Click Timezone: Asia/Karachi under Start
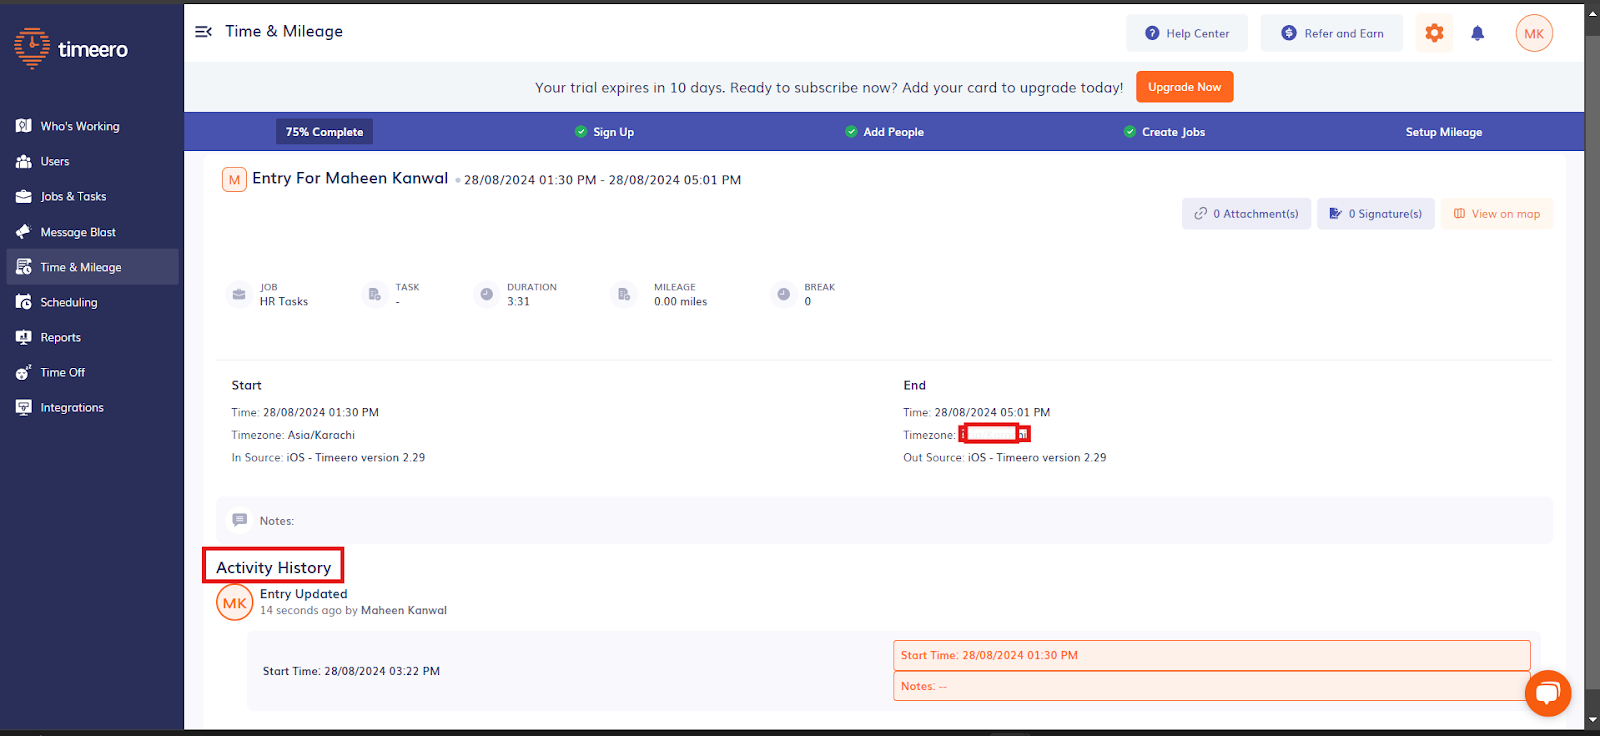The height and width of the screenshot is (736, 1600). pyautogui.click(x=293, y=435)
